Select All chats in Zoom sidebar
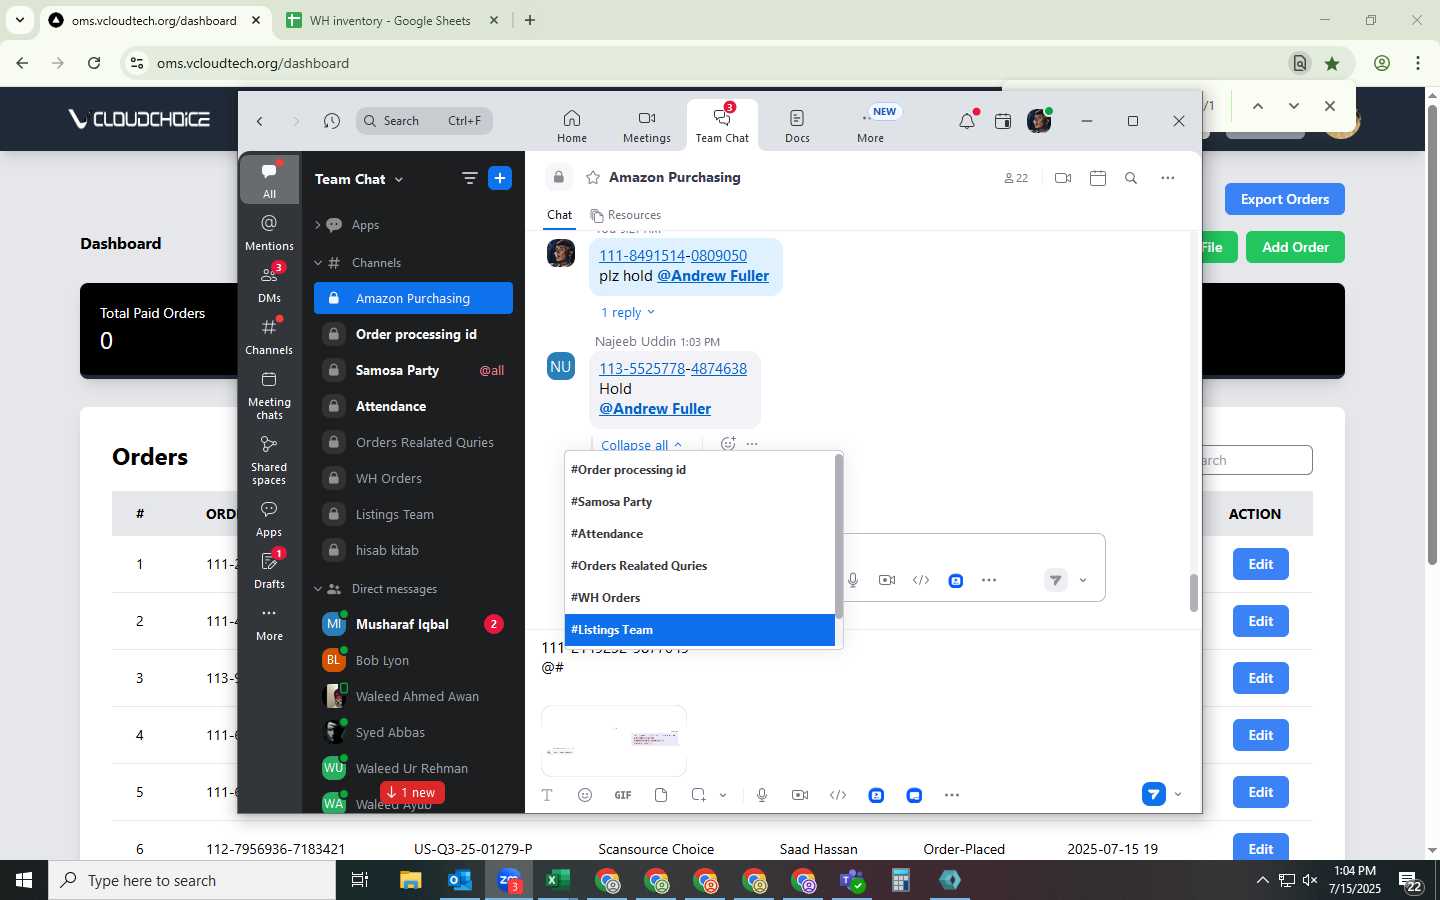The image size is (1440, 900). [x=269, y=180]
